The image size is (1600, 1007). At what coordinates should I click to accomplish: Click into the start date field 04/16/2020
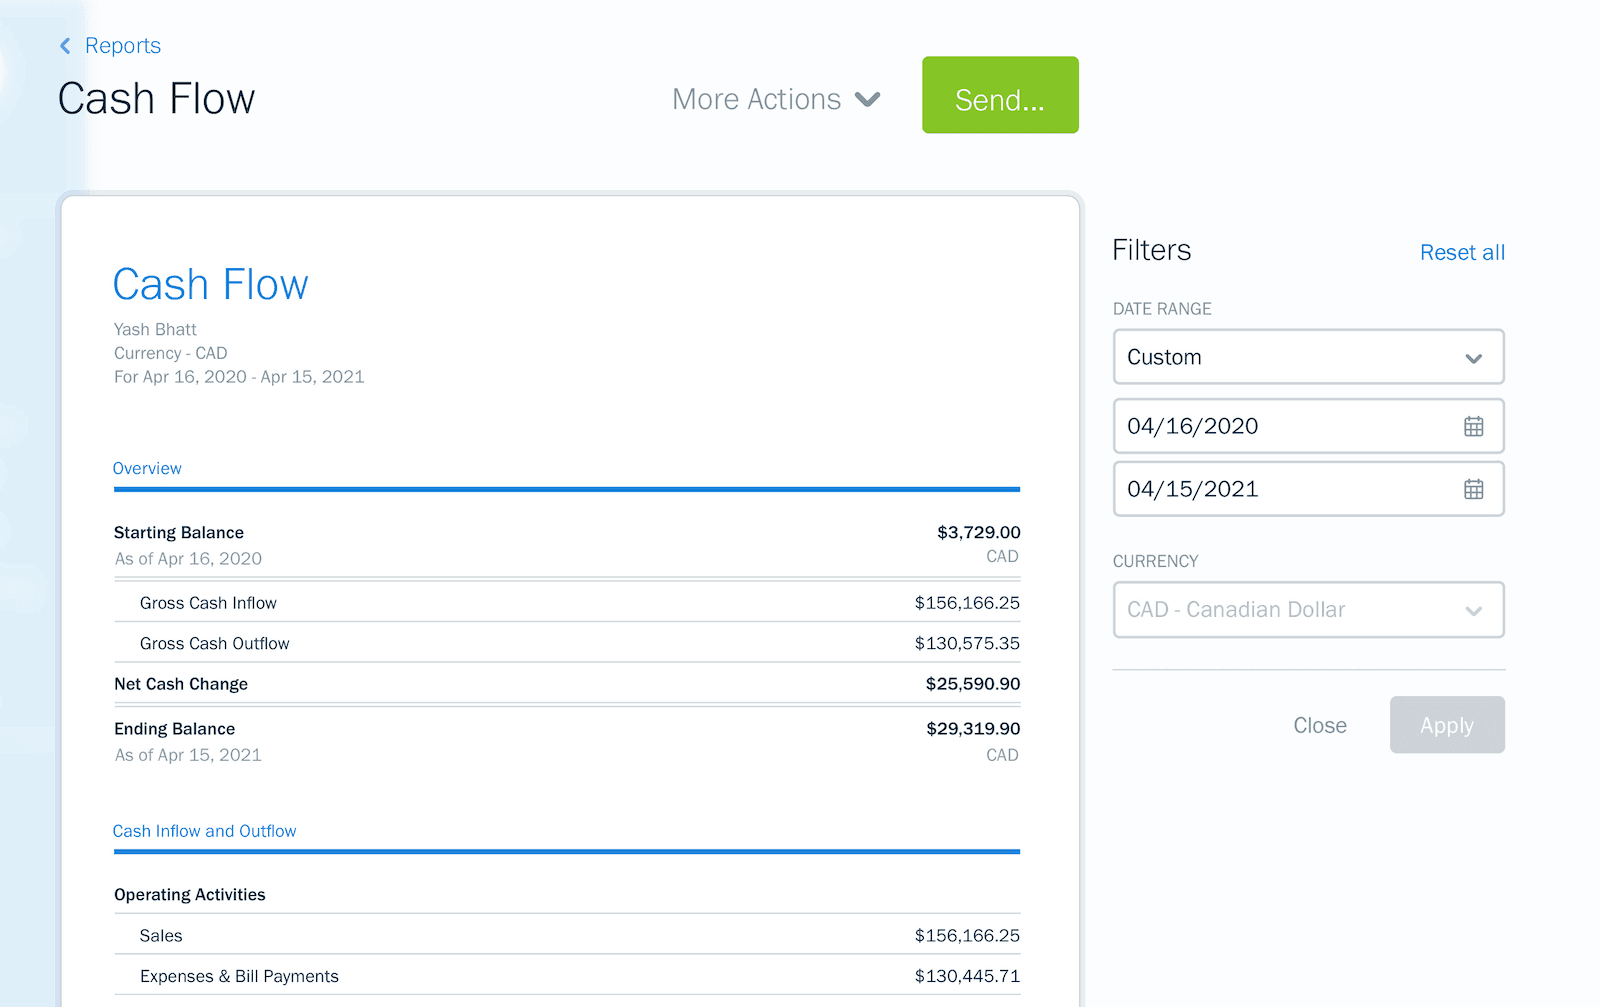[x=1280, y=427]
